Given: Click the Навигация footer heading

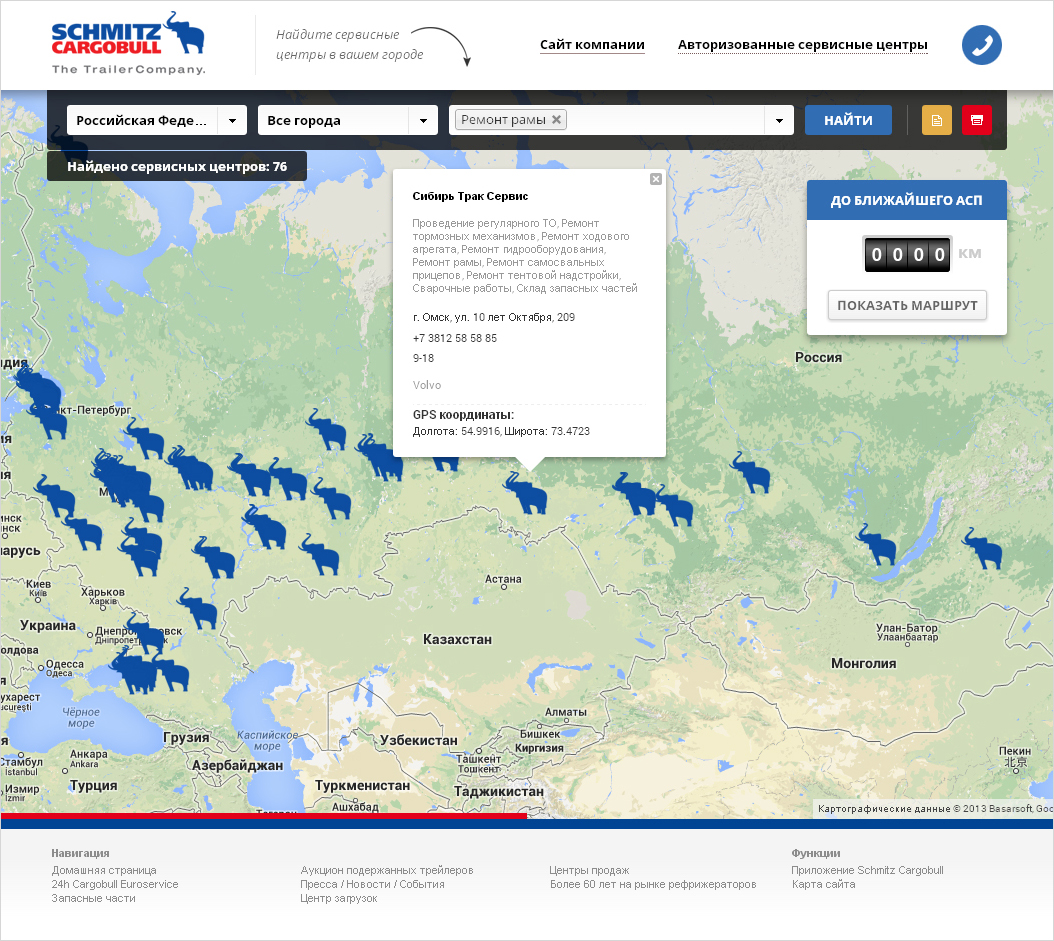Looking at the screenshot, I should [81, 854].
